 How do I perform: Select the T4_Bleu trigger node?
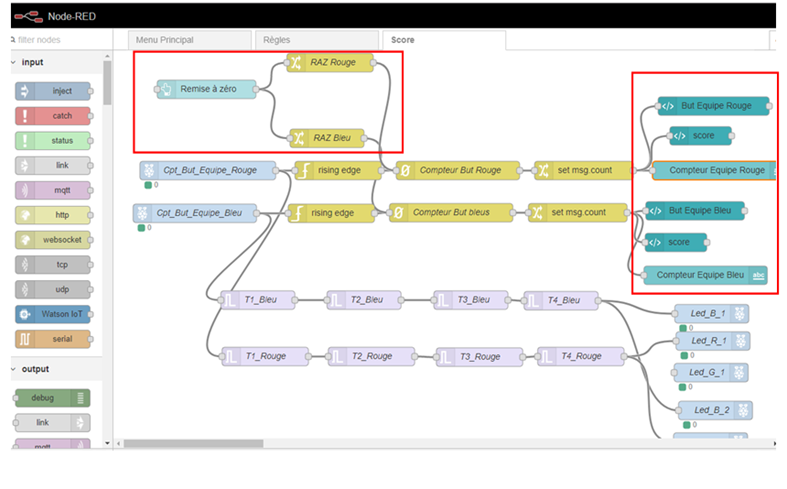(x=561, y=300)
